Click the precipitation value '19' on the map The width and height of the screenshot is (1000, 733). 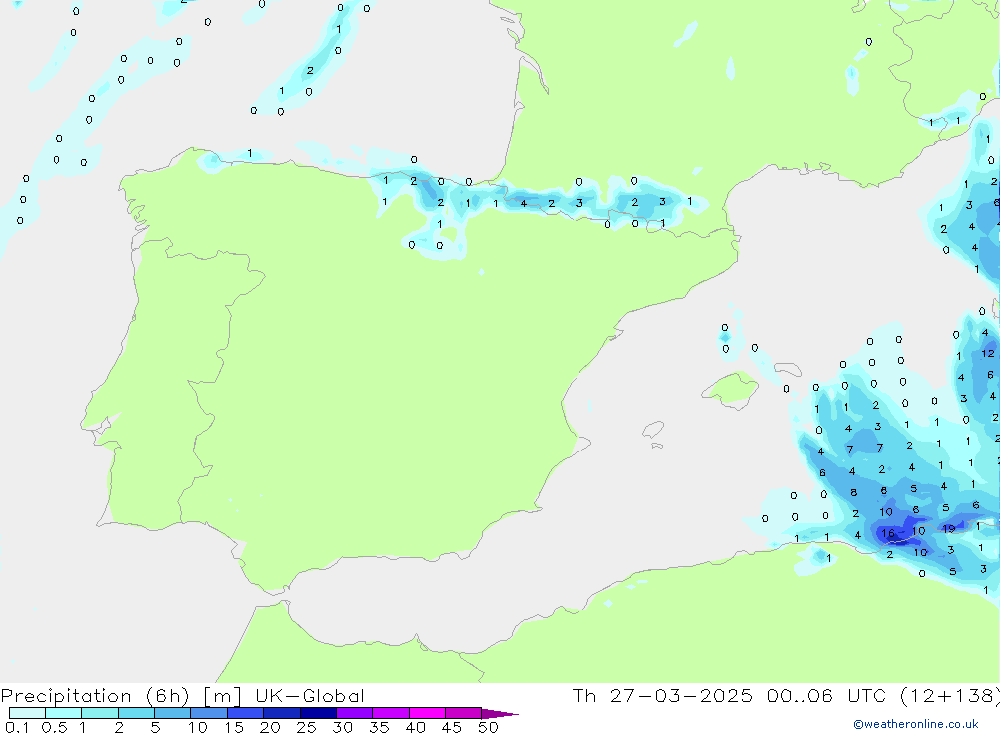coord(949,528)
